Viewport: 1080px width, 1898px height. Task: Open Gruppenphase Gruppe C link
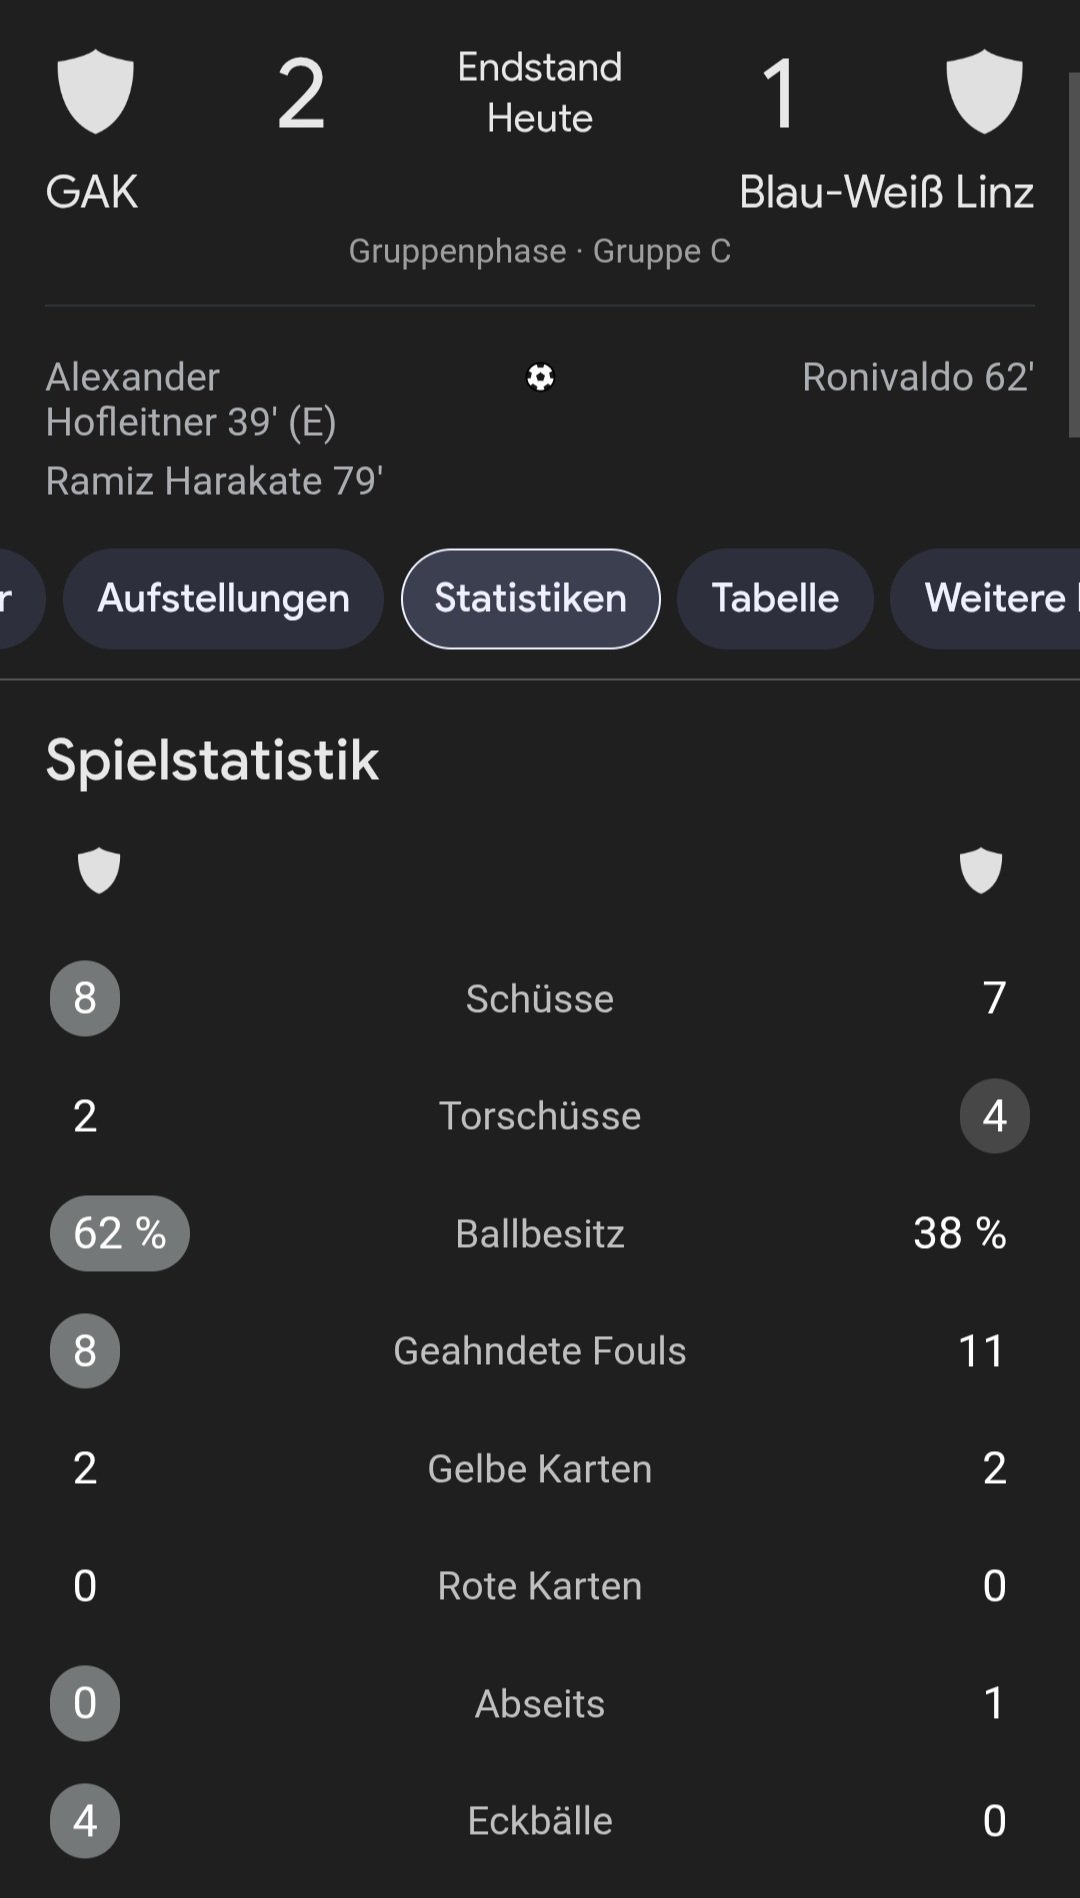click(540, 251)
